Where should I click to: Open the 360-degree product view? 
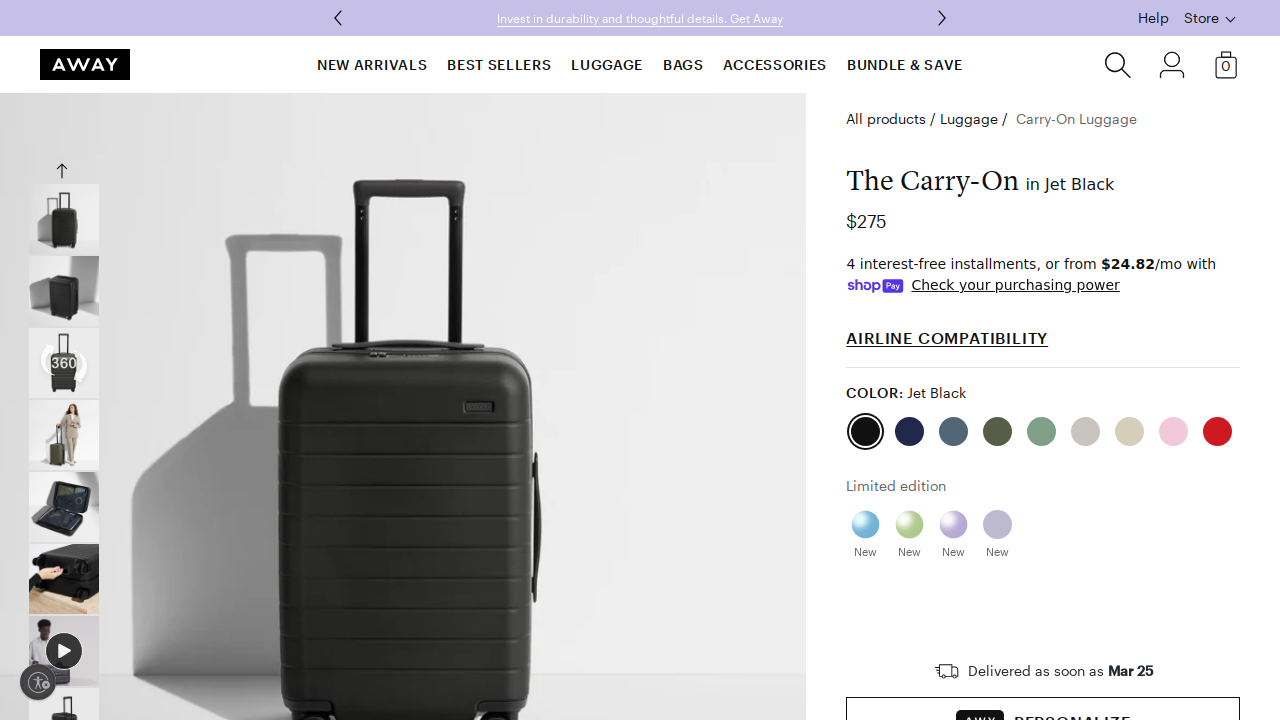63,361
